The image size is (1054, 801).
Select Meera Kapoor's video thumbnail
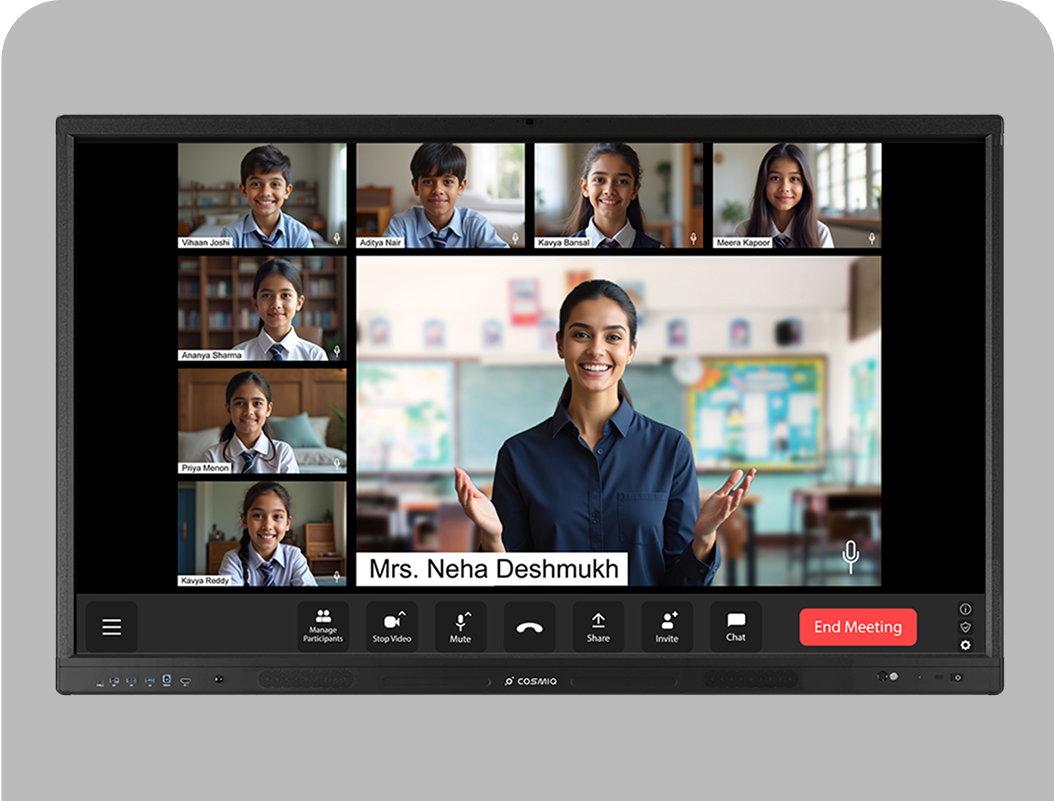click(x=797, y=194)
